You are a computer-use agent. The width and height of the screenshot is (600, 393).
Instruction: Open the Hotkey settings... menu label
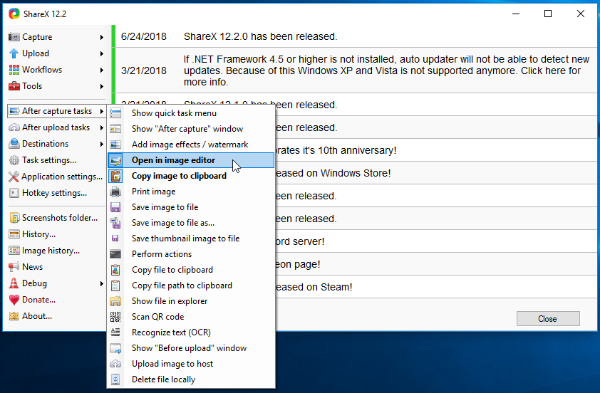pyautogui.click(x=54, y=193)
